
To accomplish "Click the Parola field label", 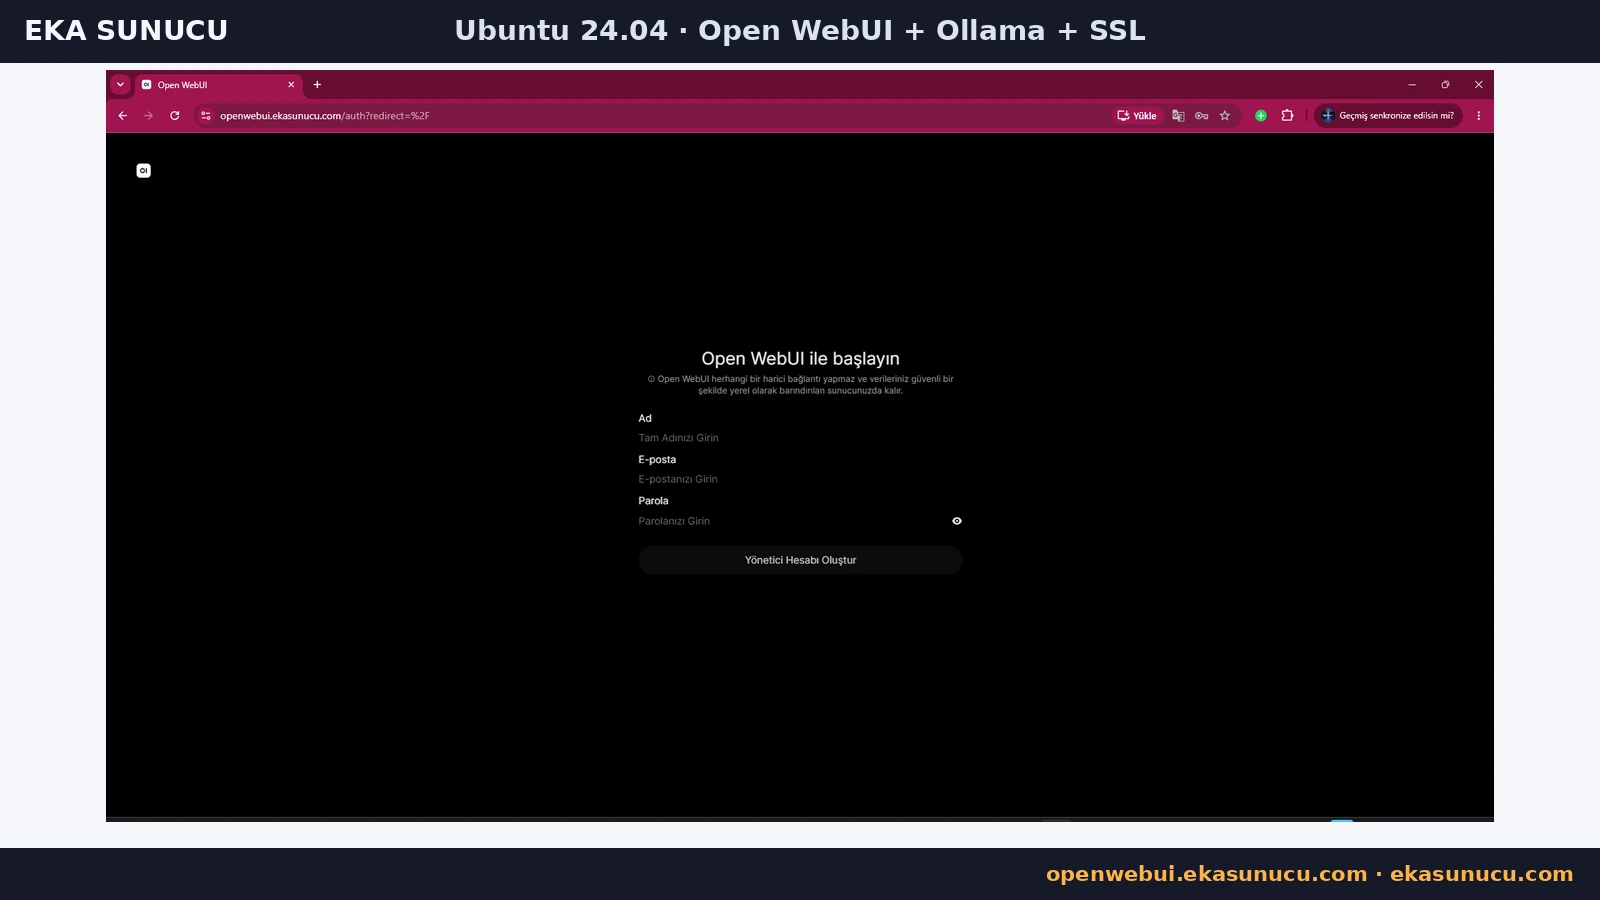I will tap(653, 501).
